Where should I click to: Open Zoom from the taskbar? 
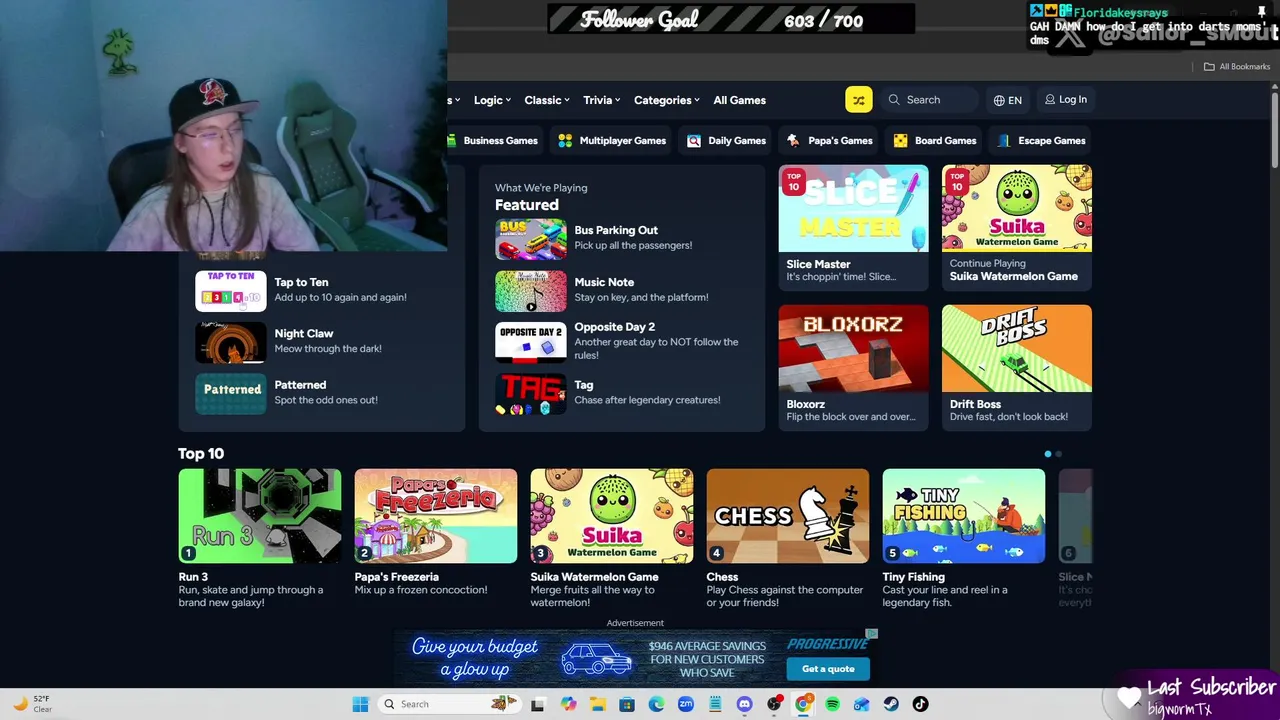(x=685, y=704)
